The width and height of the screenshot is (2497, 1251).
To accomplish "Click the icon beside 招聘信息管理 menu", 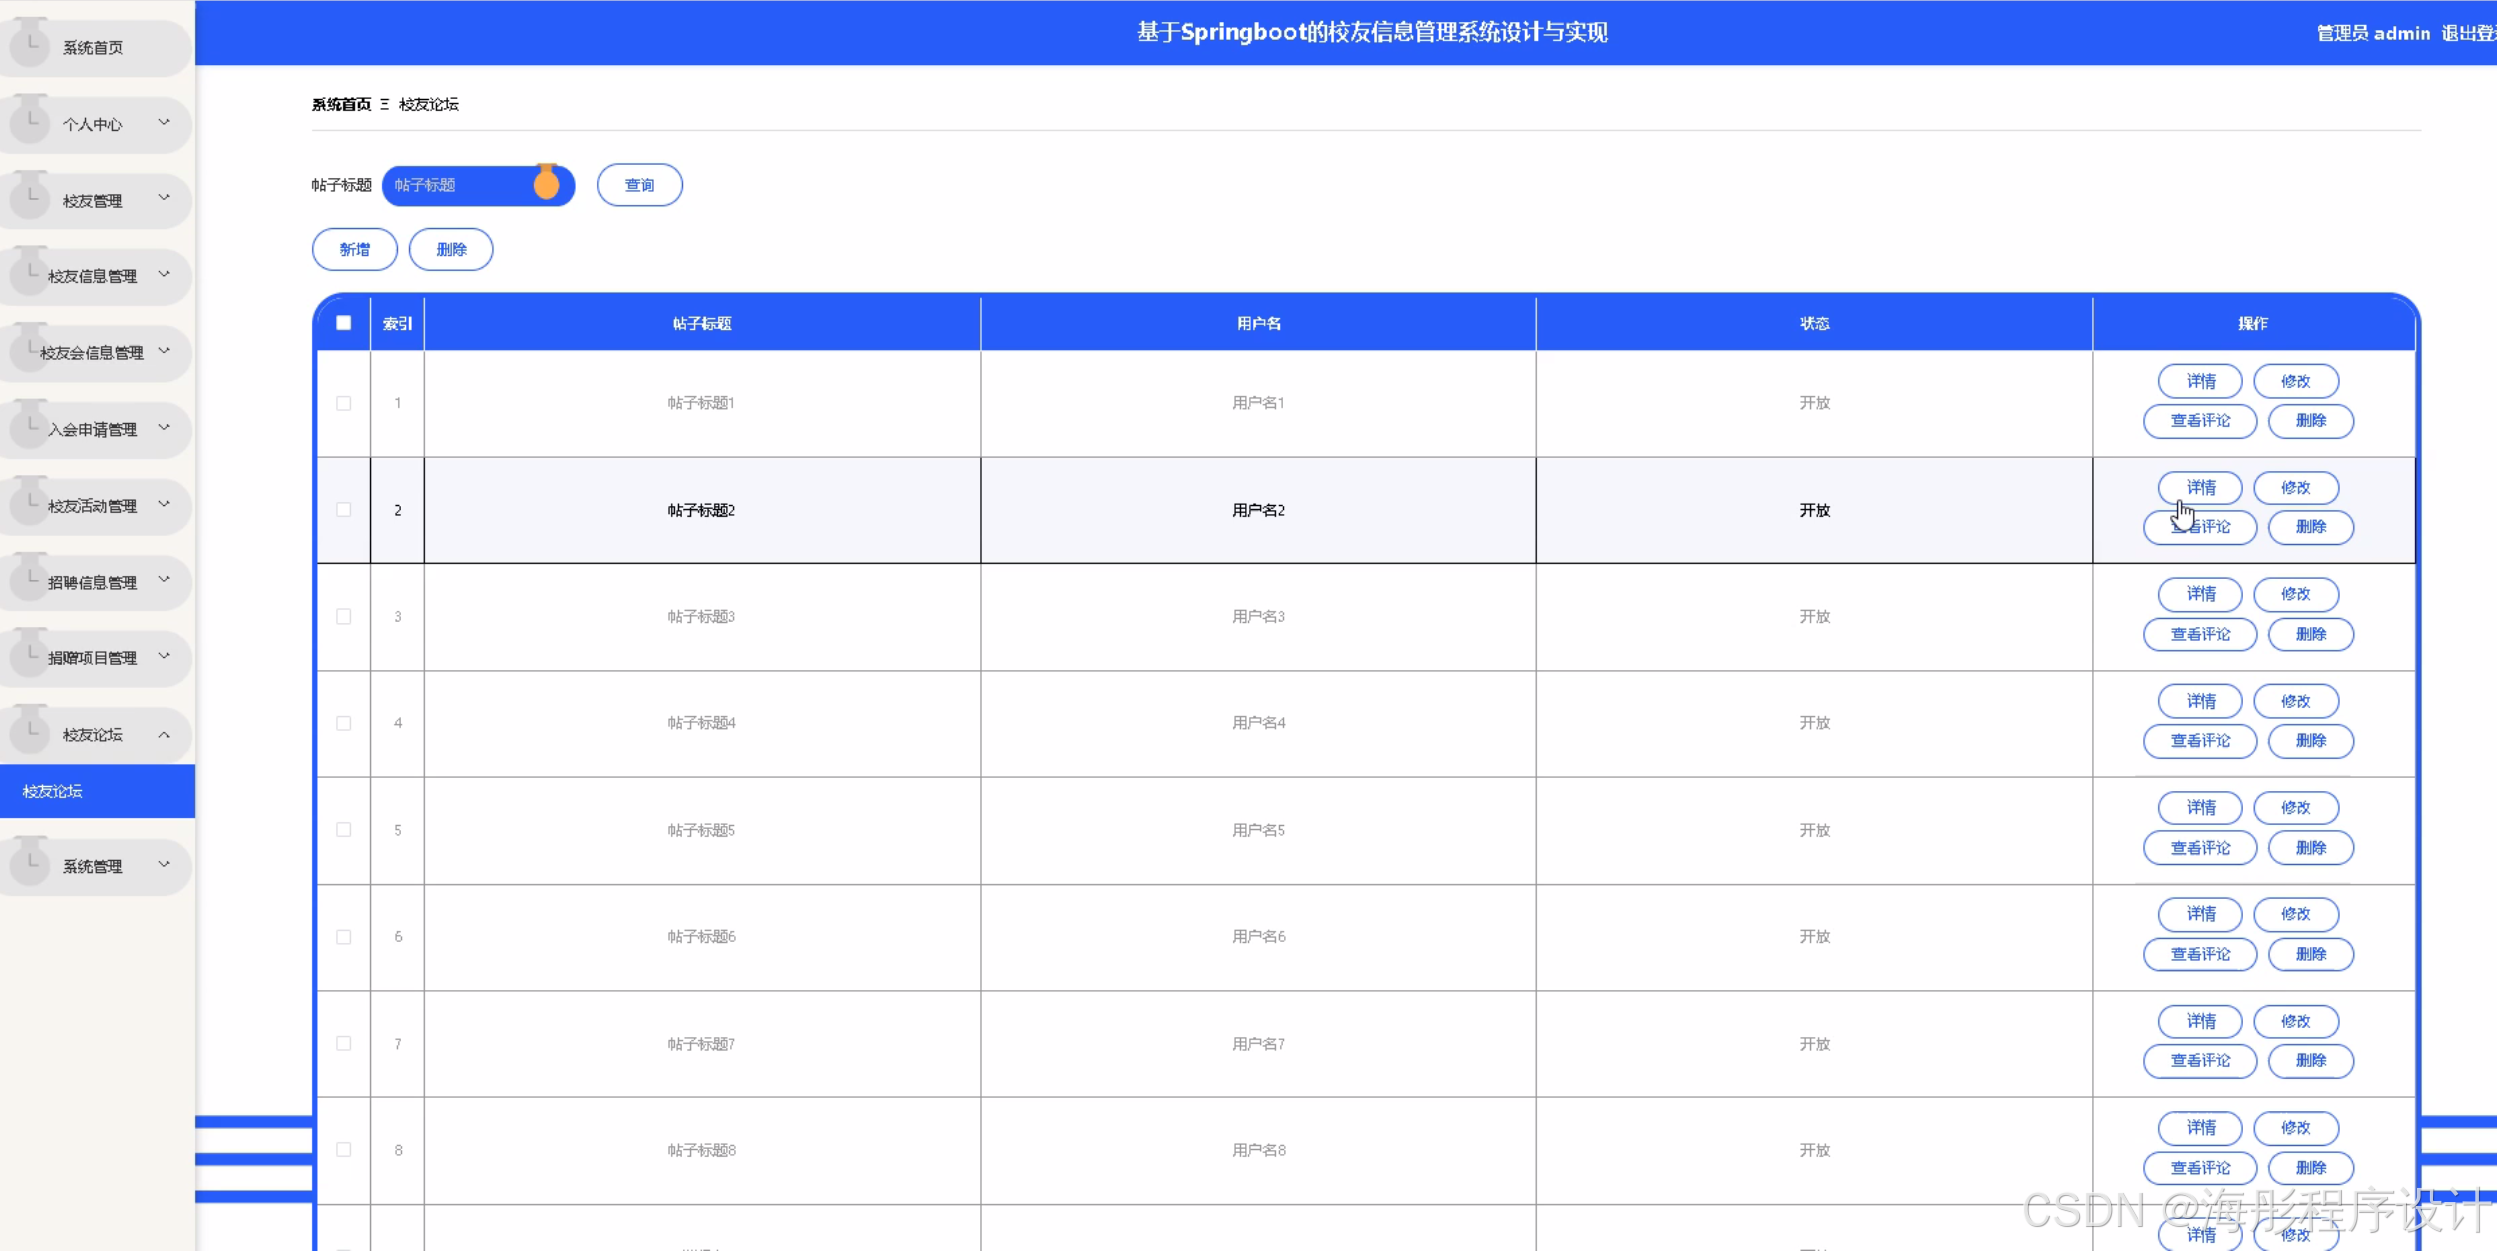I will (30, 580).
